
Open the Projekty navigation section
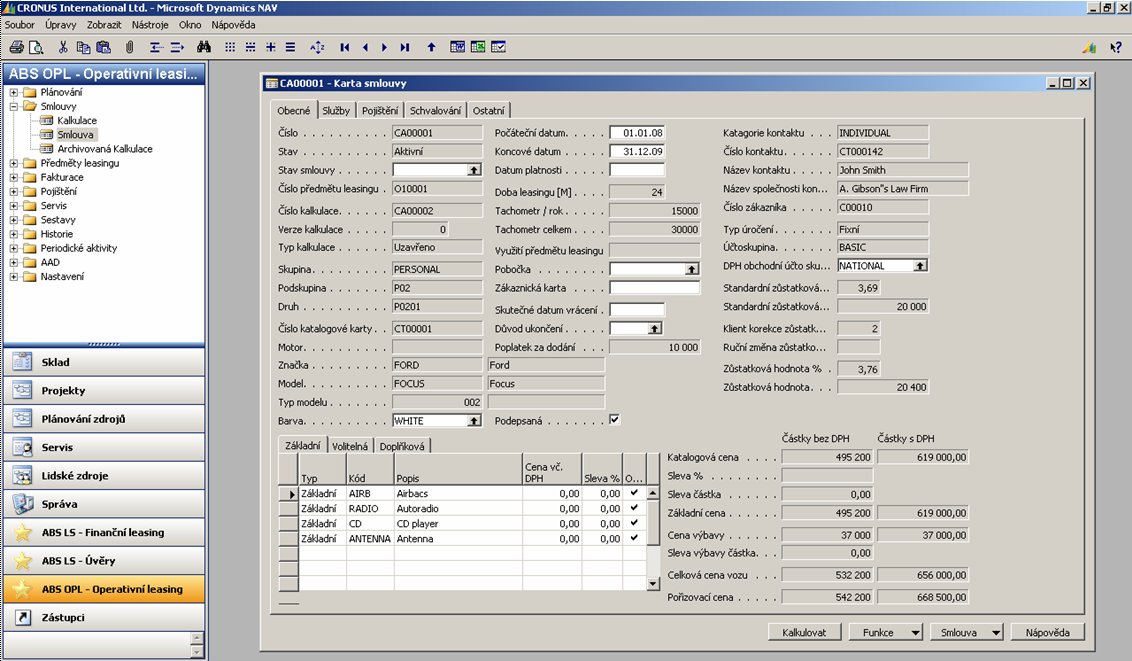pyautogui.click(x=104, y=390)
